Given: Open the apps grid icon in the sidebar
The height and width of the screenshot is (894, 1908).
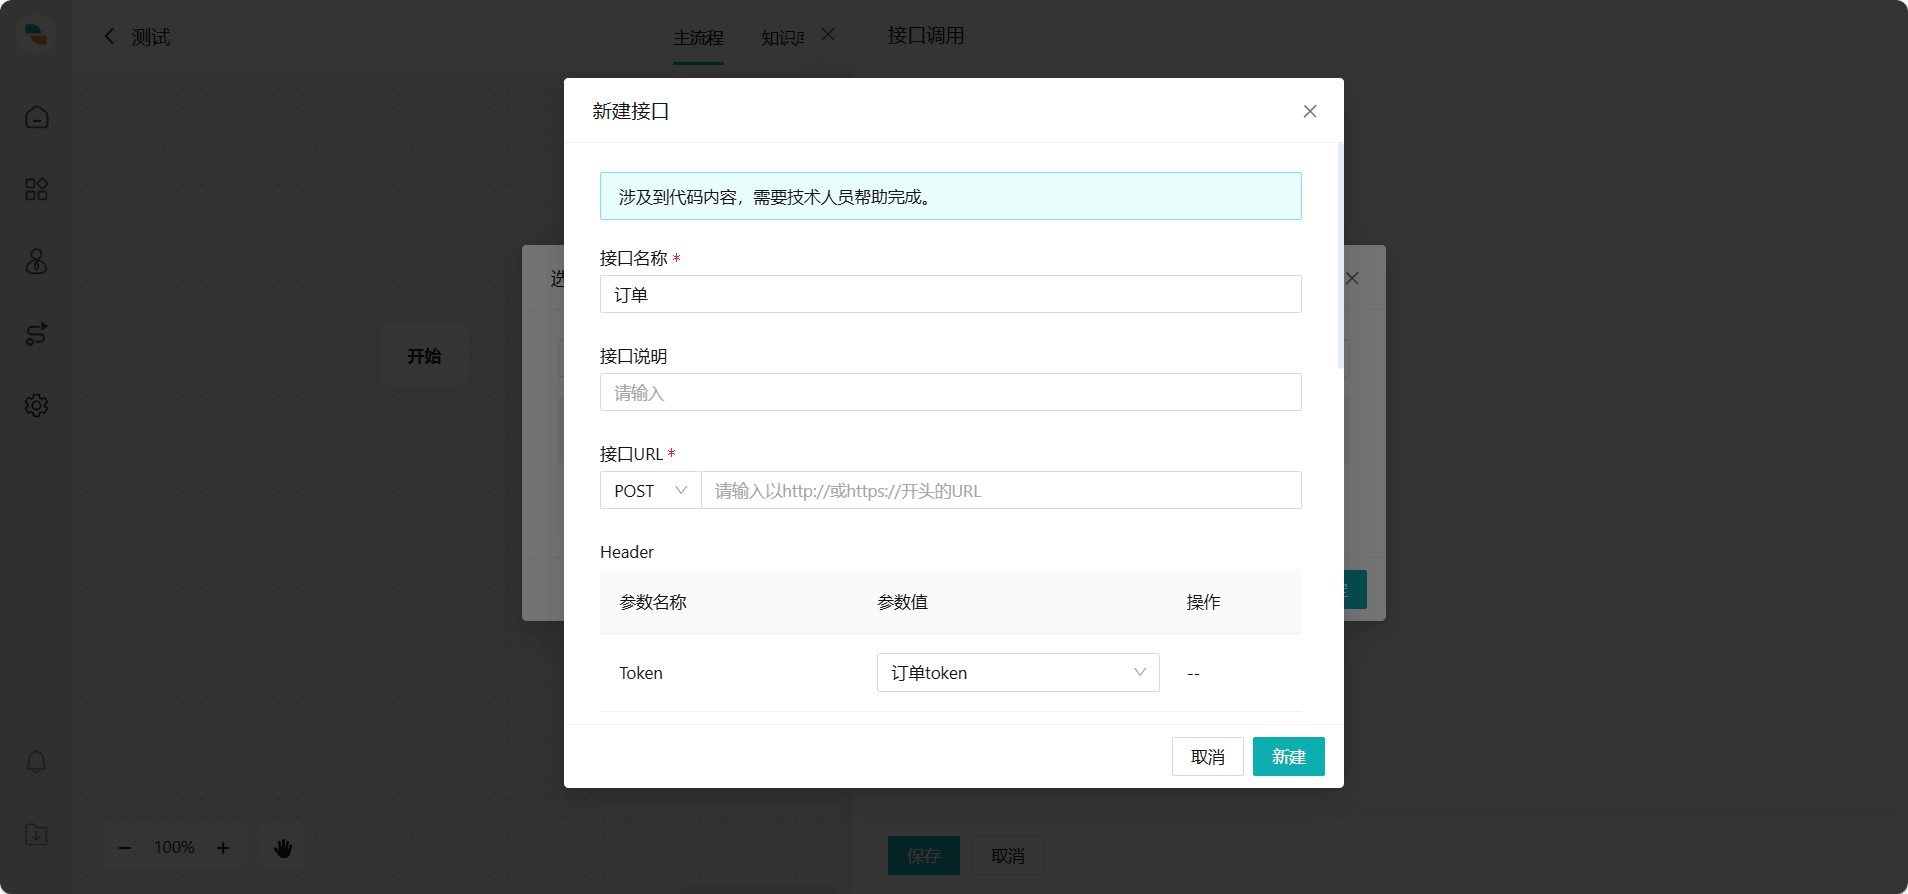Looking at the screenshot, I should [x=37, y=189].
